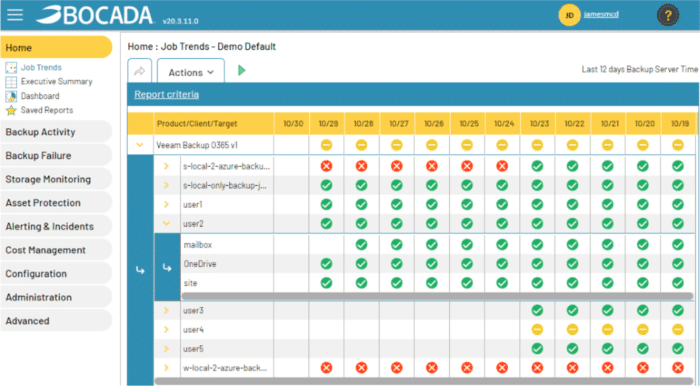700x387 pixels.
Task: Click partial status for Veeam Backup on 10/29
Action: pyautogui.click(x=326, y=145)
